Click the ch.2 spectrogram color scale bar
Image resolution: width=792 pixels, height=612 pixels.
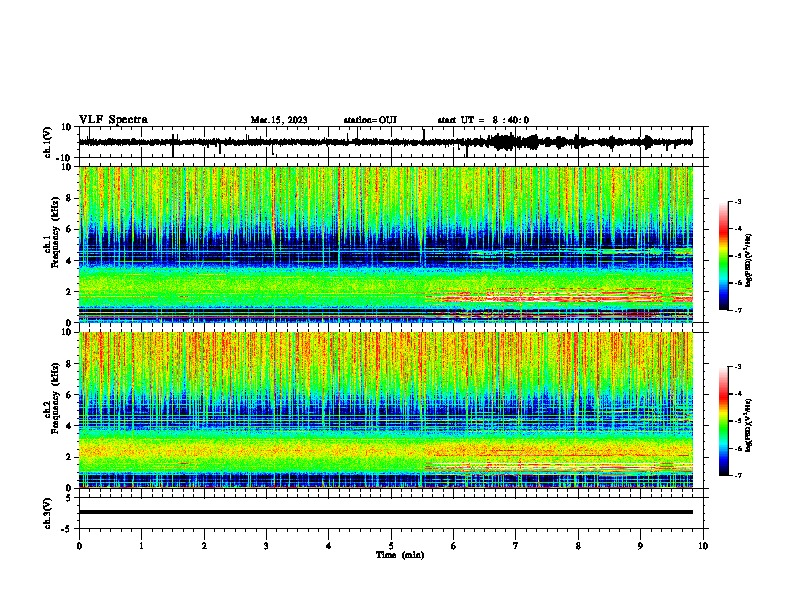pos(724,421)
